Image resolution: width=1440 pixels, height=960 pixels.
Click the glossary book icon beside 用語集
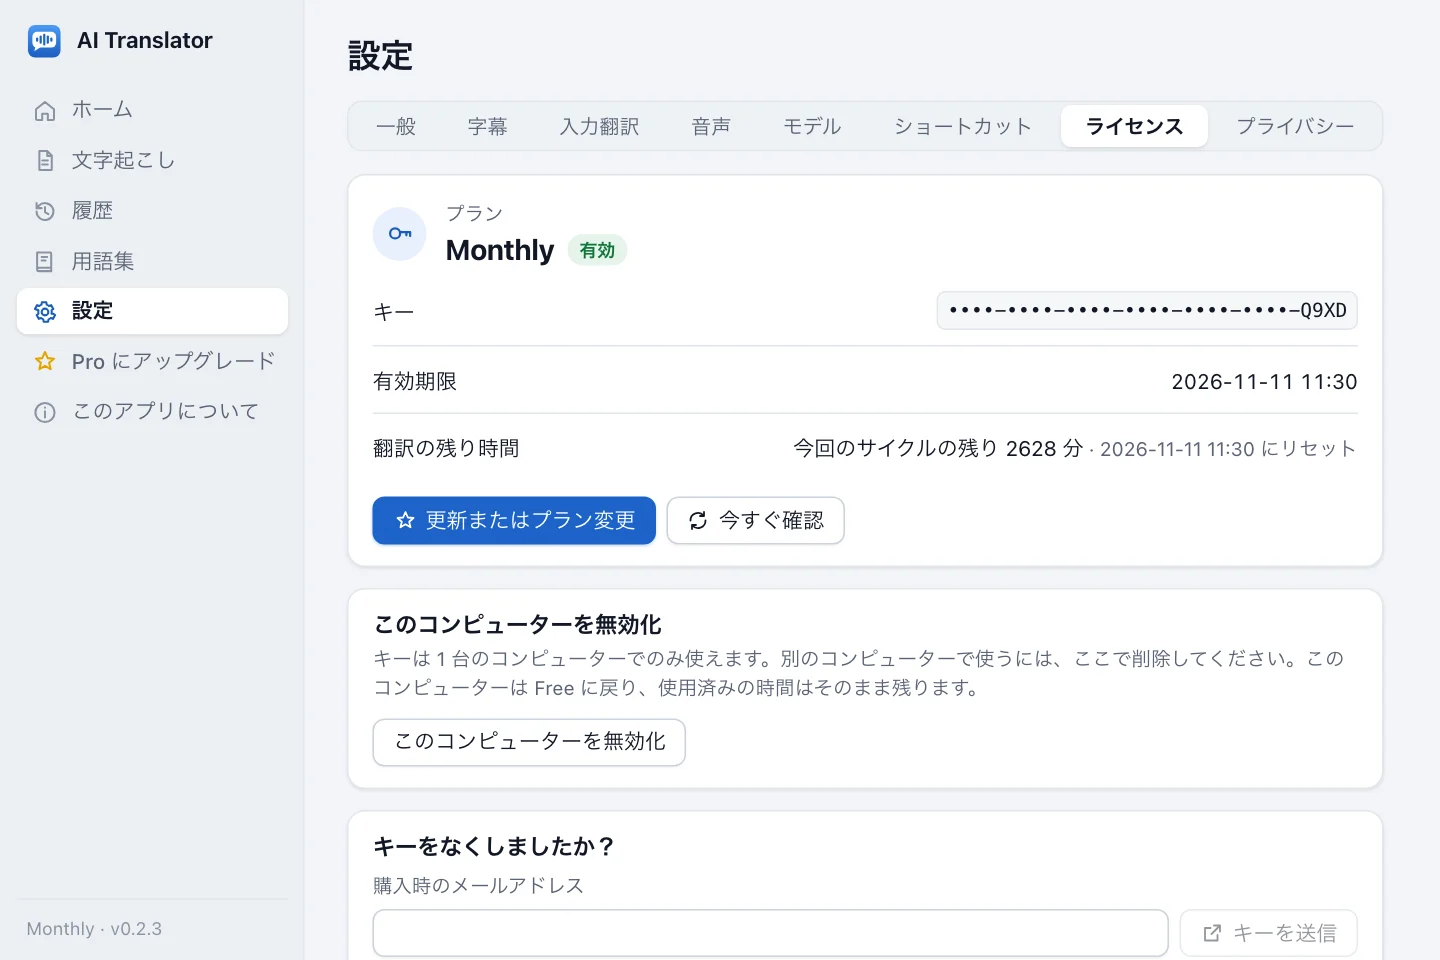coord(45,261)
